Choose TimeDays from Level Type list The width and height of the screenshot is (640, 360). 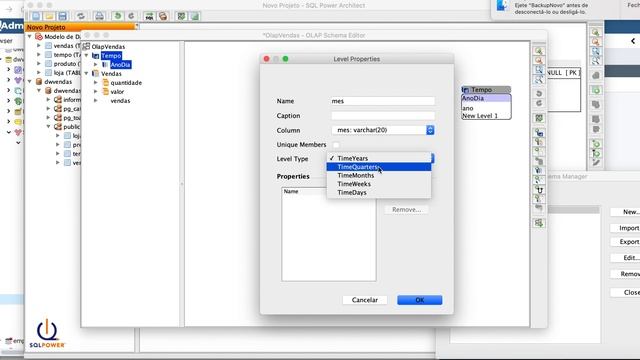(x=379, y=193)
